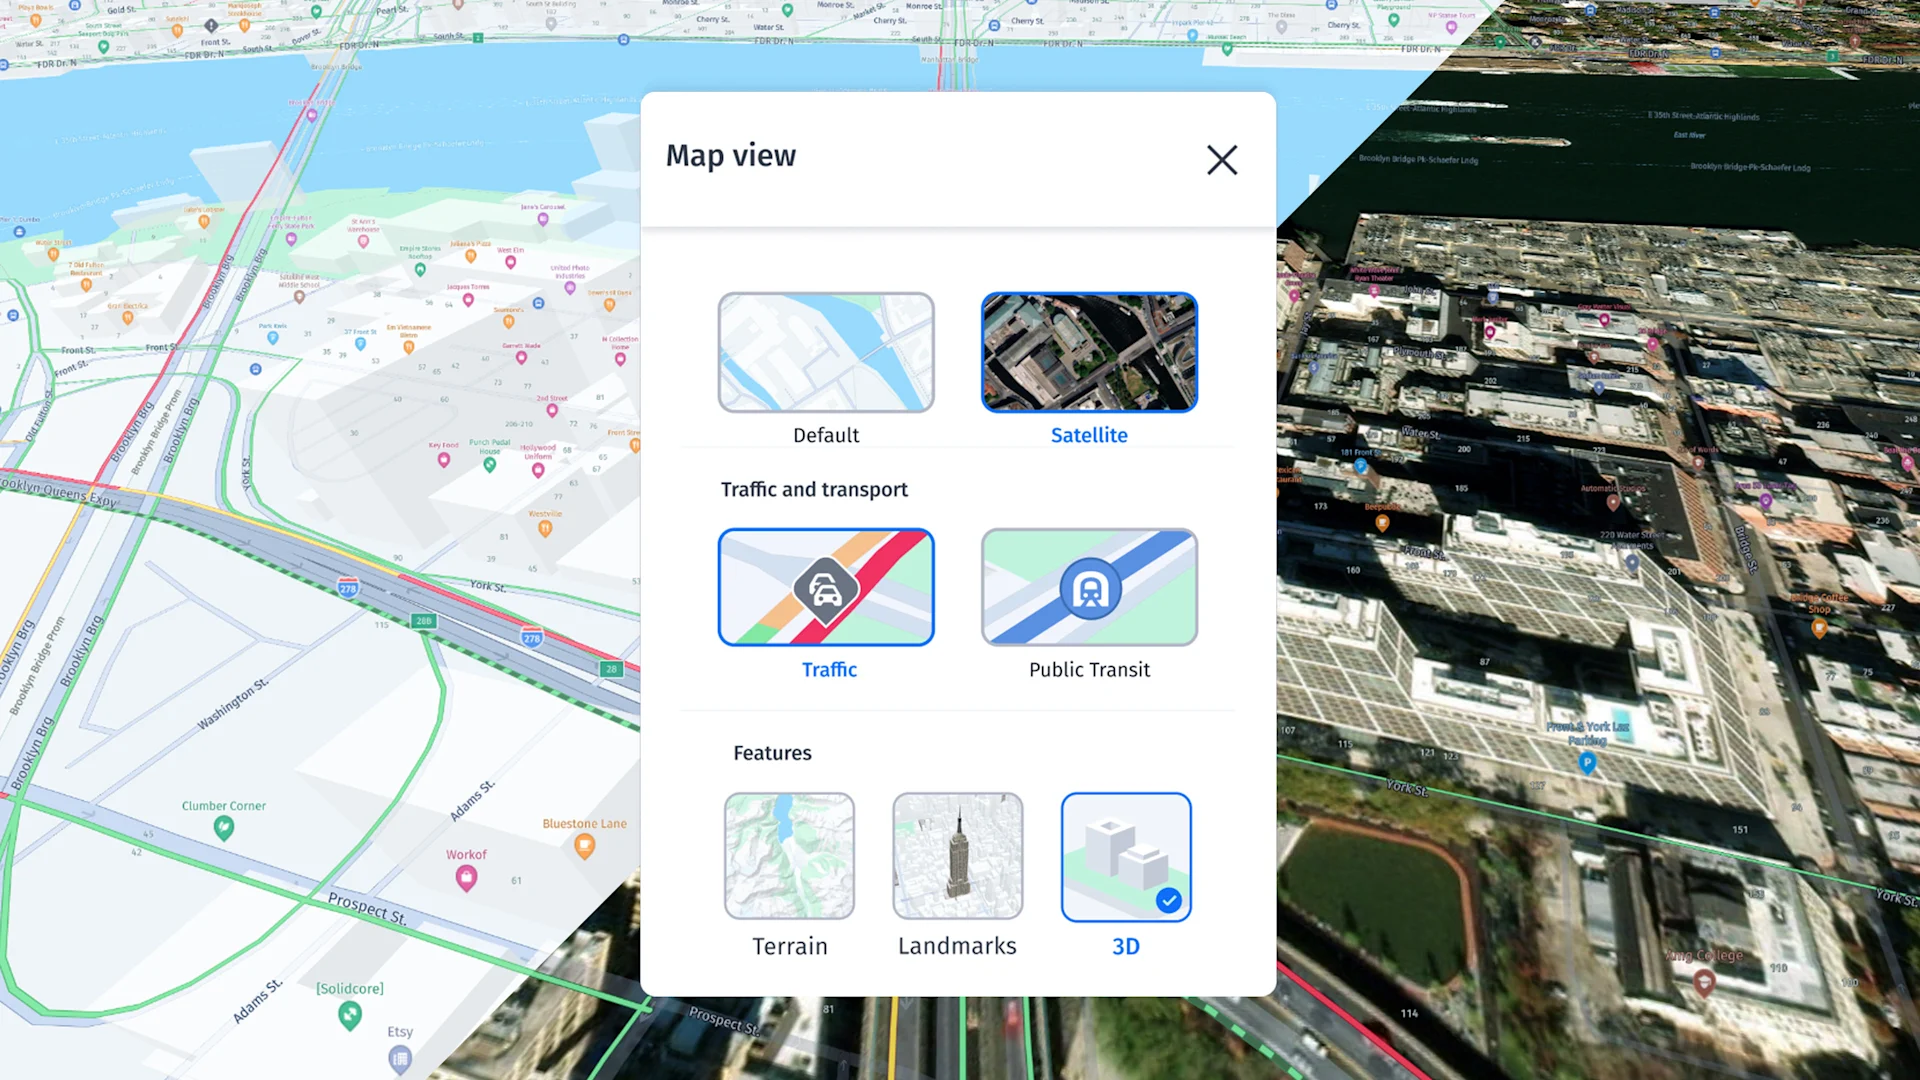This screenshot has width=1920, height=1080.
Task: Select the Public Transit overlay option
Action: pyautogui.click(x=1089, y=588)
